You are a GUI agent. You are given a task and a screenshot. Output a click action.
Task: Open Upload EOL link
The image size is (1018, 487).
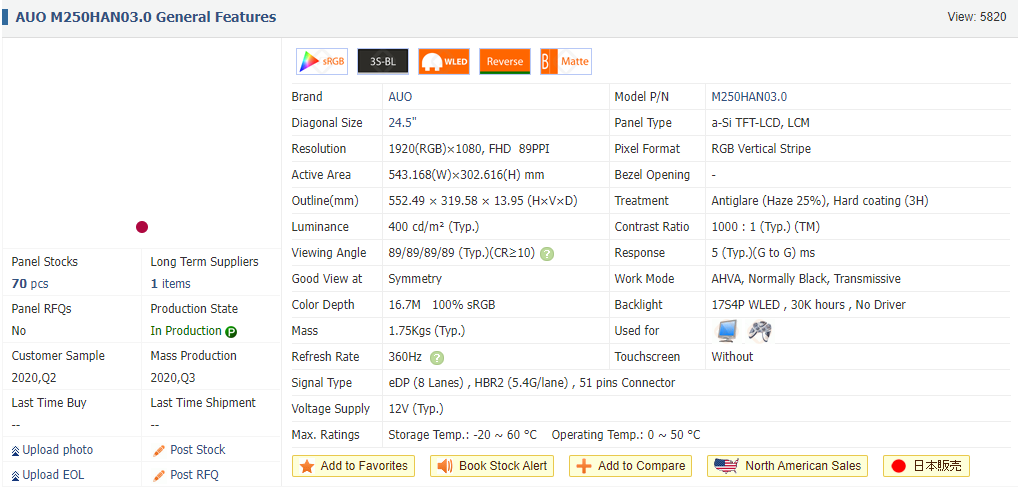tap(53, 475)
